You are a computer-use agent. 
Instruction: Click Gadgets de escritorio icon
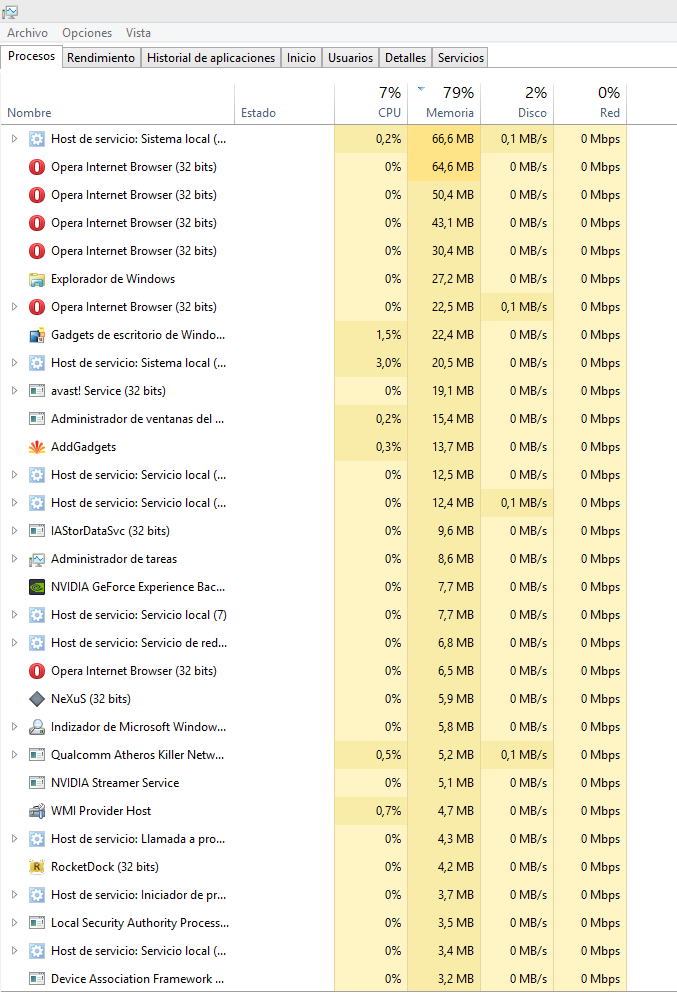point(37,335)
